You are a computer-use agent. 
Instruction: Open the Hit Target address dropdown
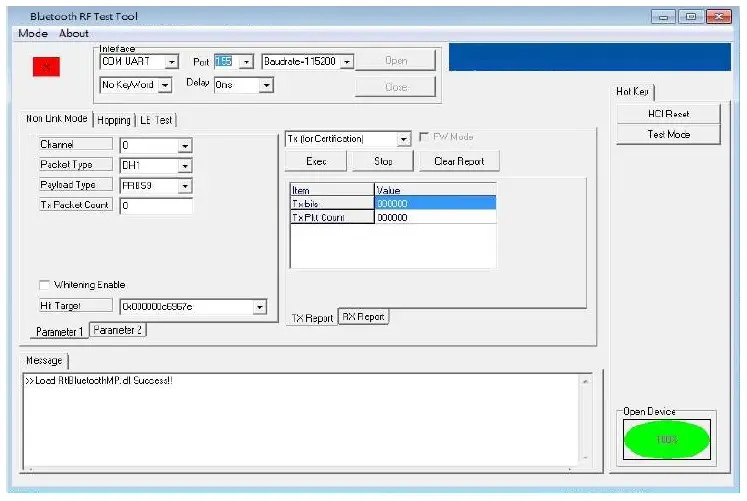(260, 307)
